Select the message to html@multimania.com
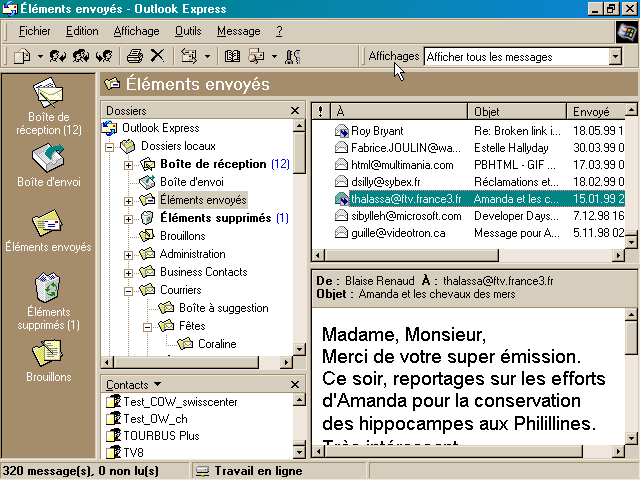This screenshot has width=640, height=480. pos(469,165)
